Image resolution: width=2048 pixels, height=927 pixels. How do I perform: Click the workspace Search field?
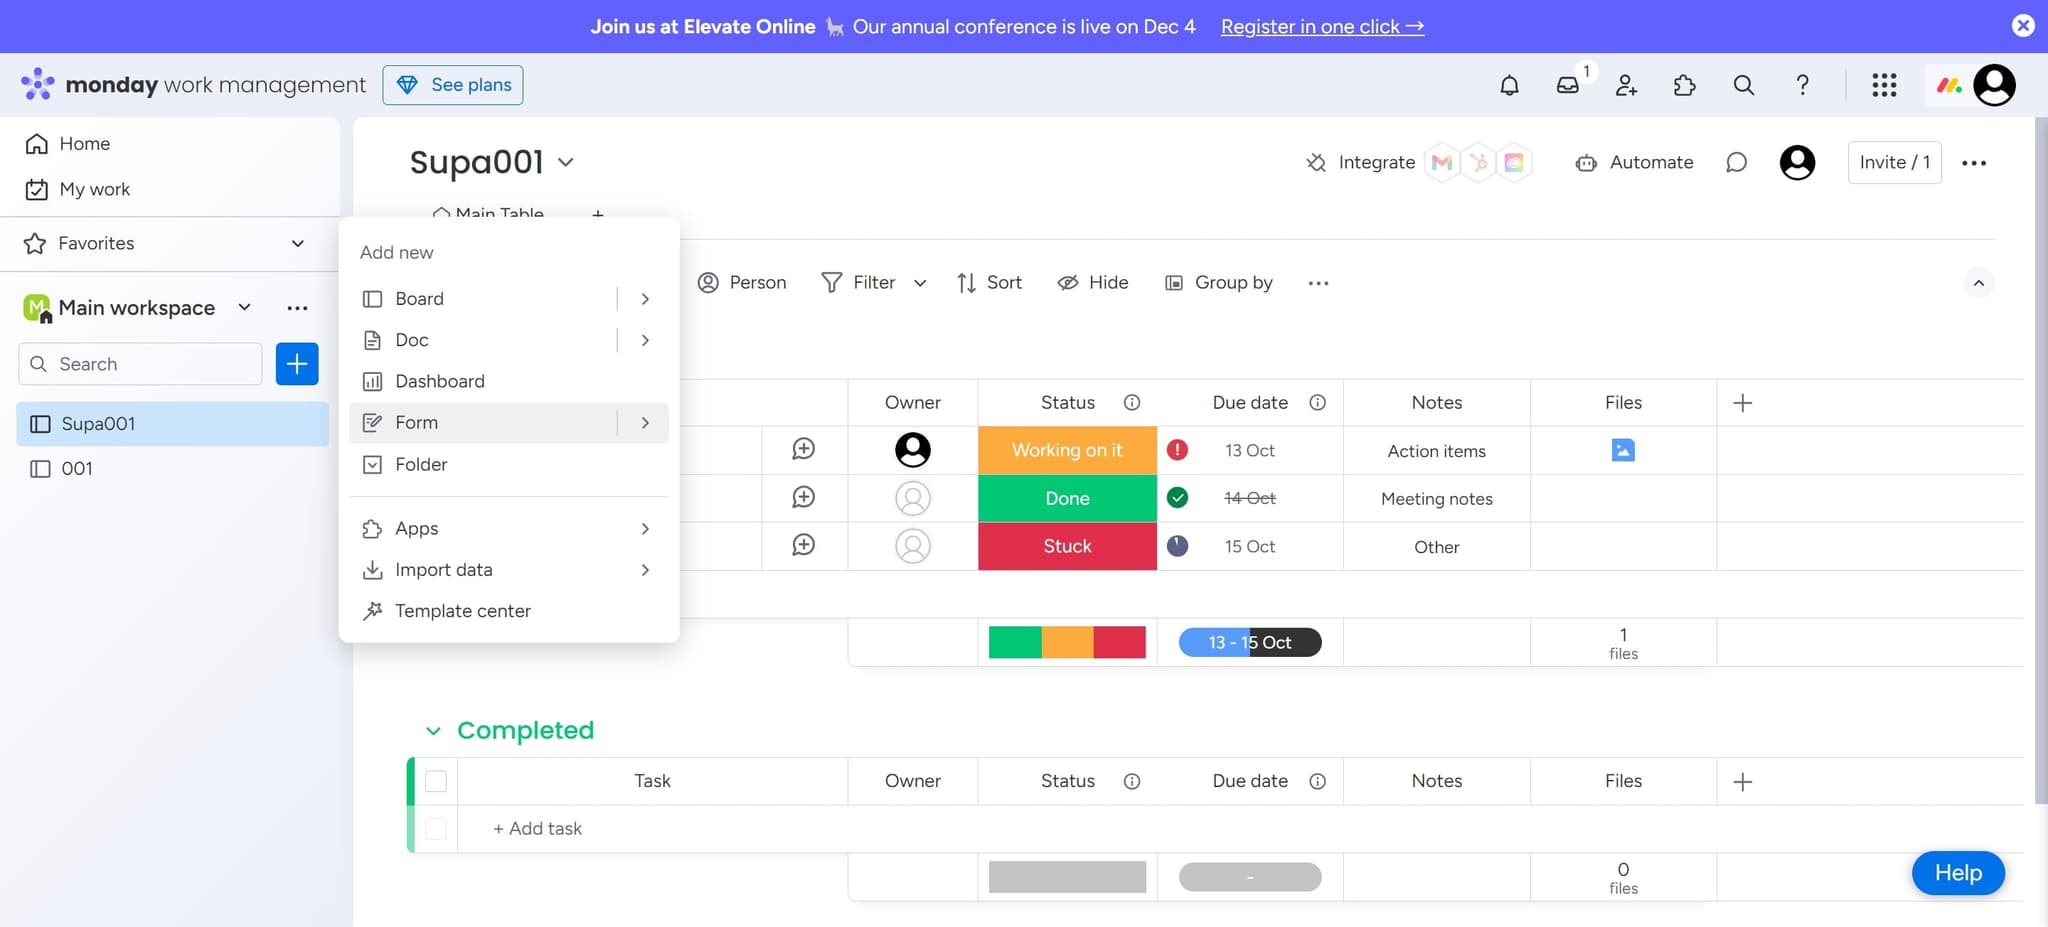coord(139,364)
